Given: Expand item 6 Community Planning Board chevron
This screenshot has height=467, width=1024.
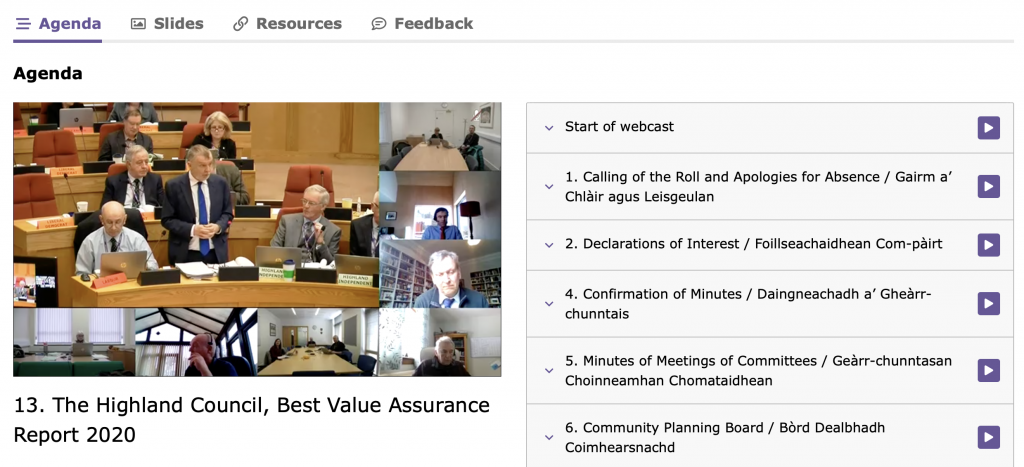Looking at the screenshot, I should point(549,437).
